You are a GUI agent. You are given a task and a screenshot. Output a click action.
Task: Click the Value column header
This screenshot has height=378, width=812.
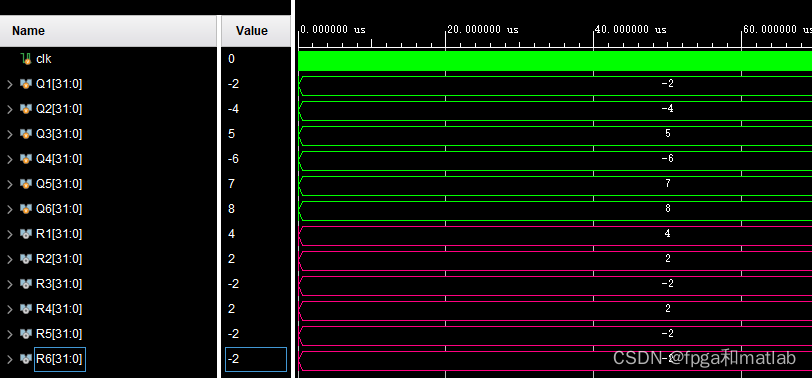coord(256,31)
